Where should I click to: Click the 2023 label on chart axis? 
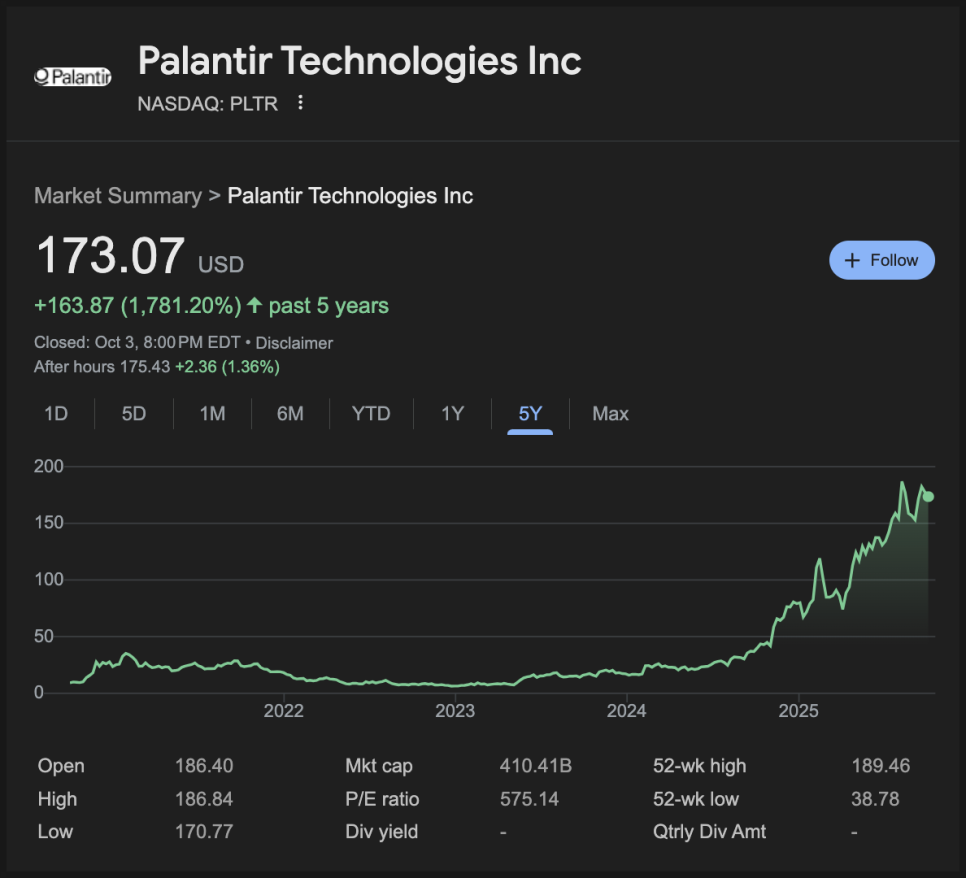click(455, 712)
